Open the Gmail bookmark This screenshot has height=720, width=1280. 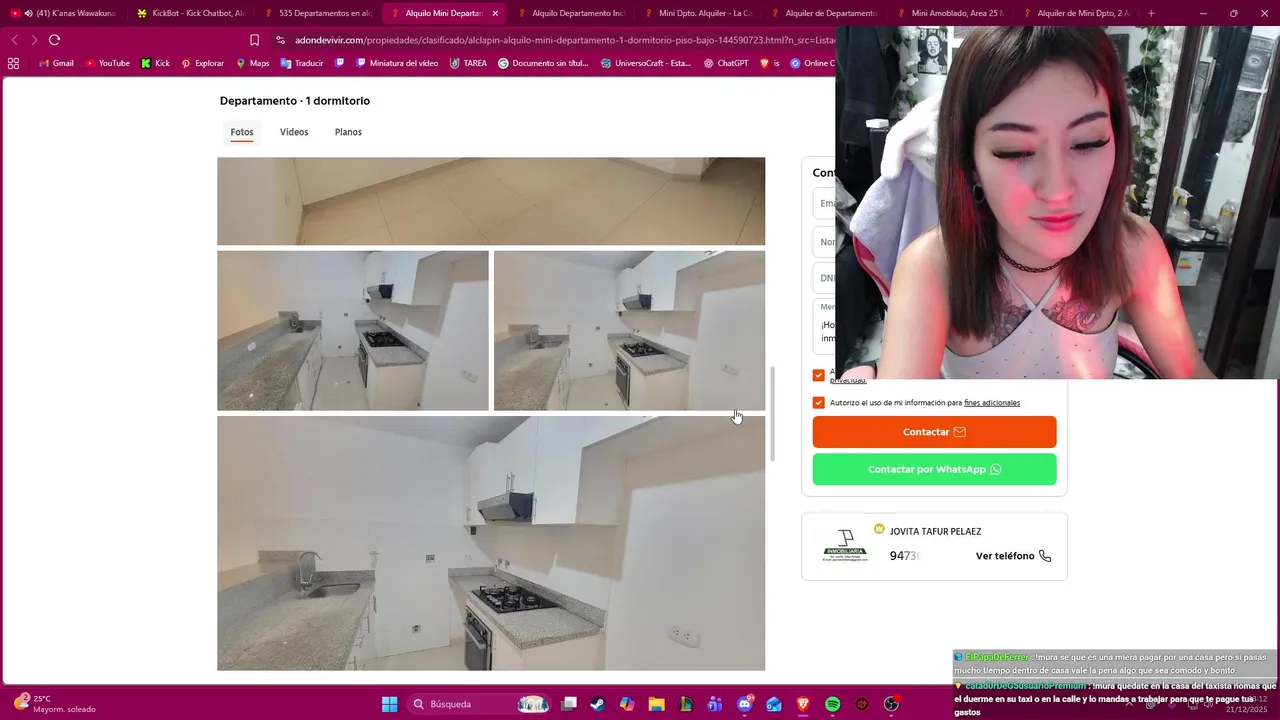pos(56,63)
